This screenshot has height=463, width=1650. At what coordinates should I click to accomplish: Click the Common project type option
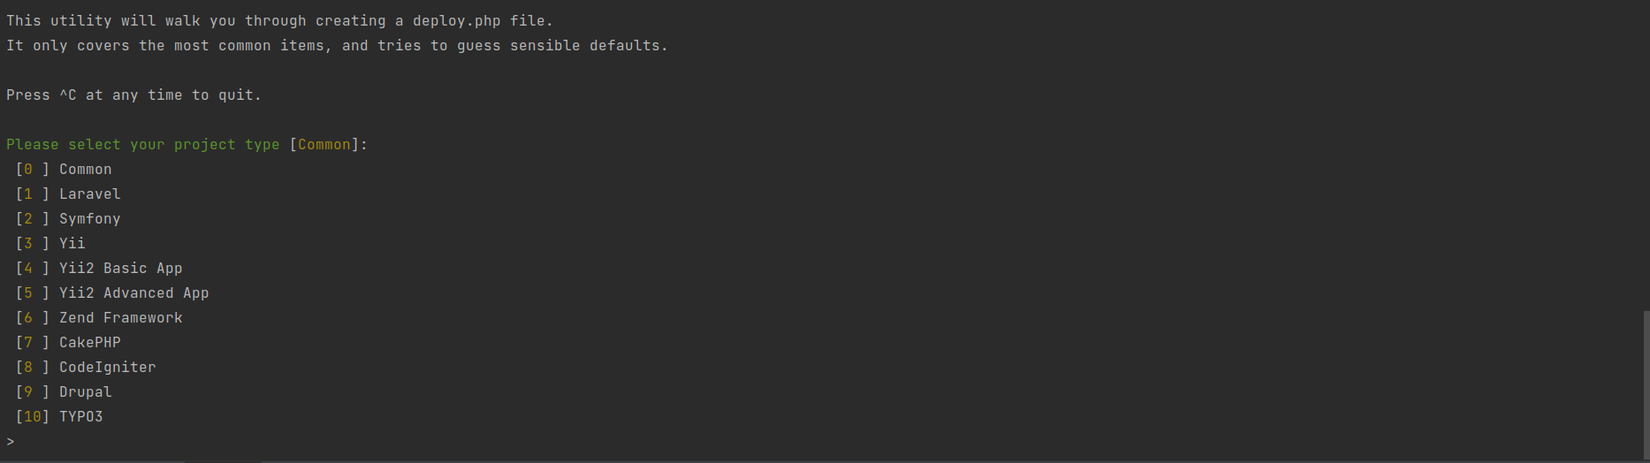pos(85,170)
